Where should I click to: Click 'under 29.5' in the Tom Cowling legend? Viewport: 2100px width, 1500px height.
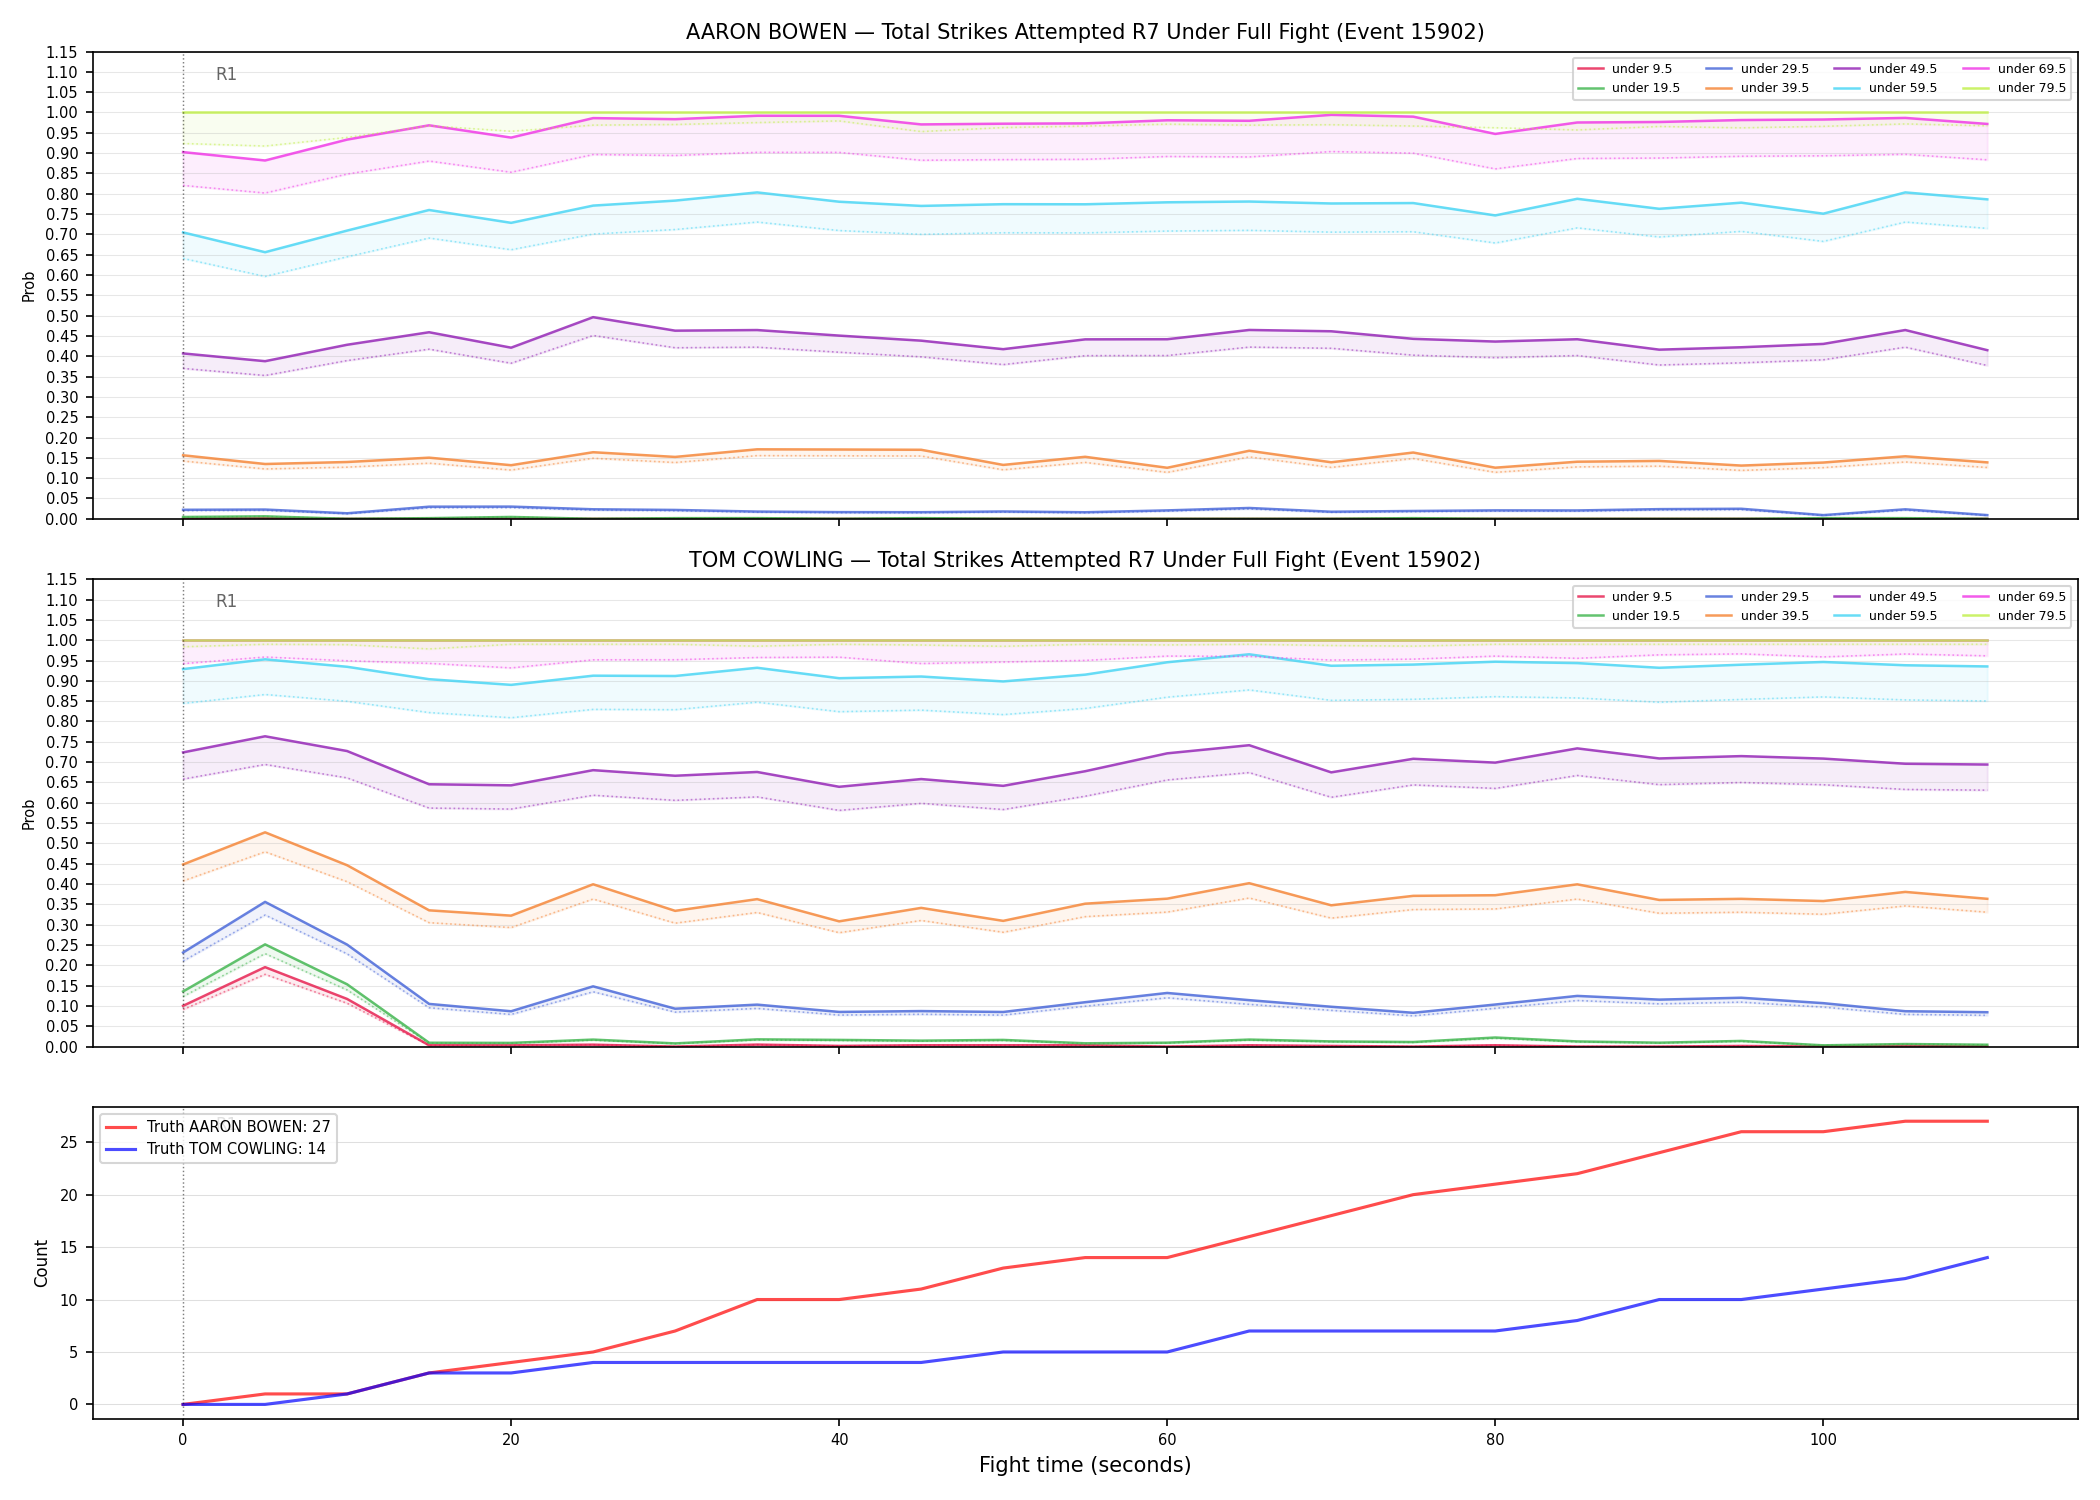pyautogui.click(x=1774, y=597)
